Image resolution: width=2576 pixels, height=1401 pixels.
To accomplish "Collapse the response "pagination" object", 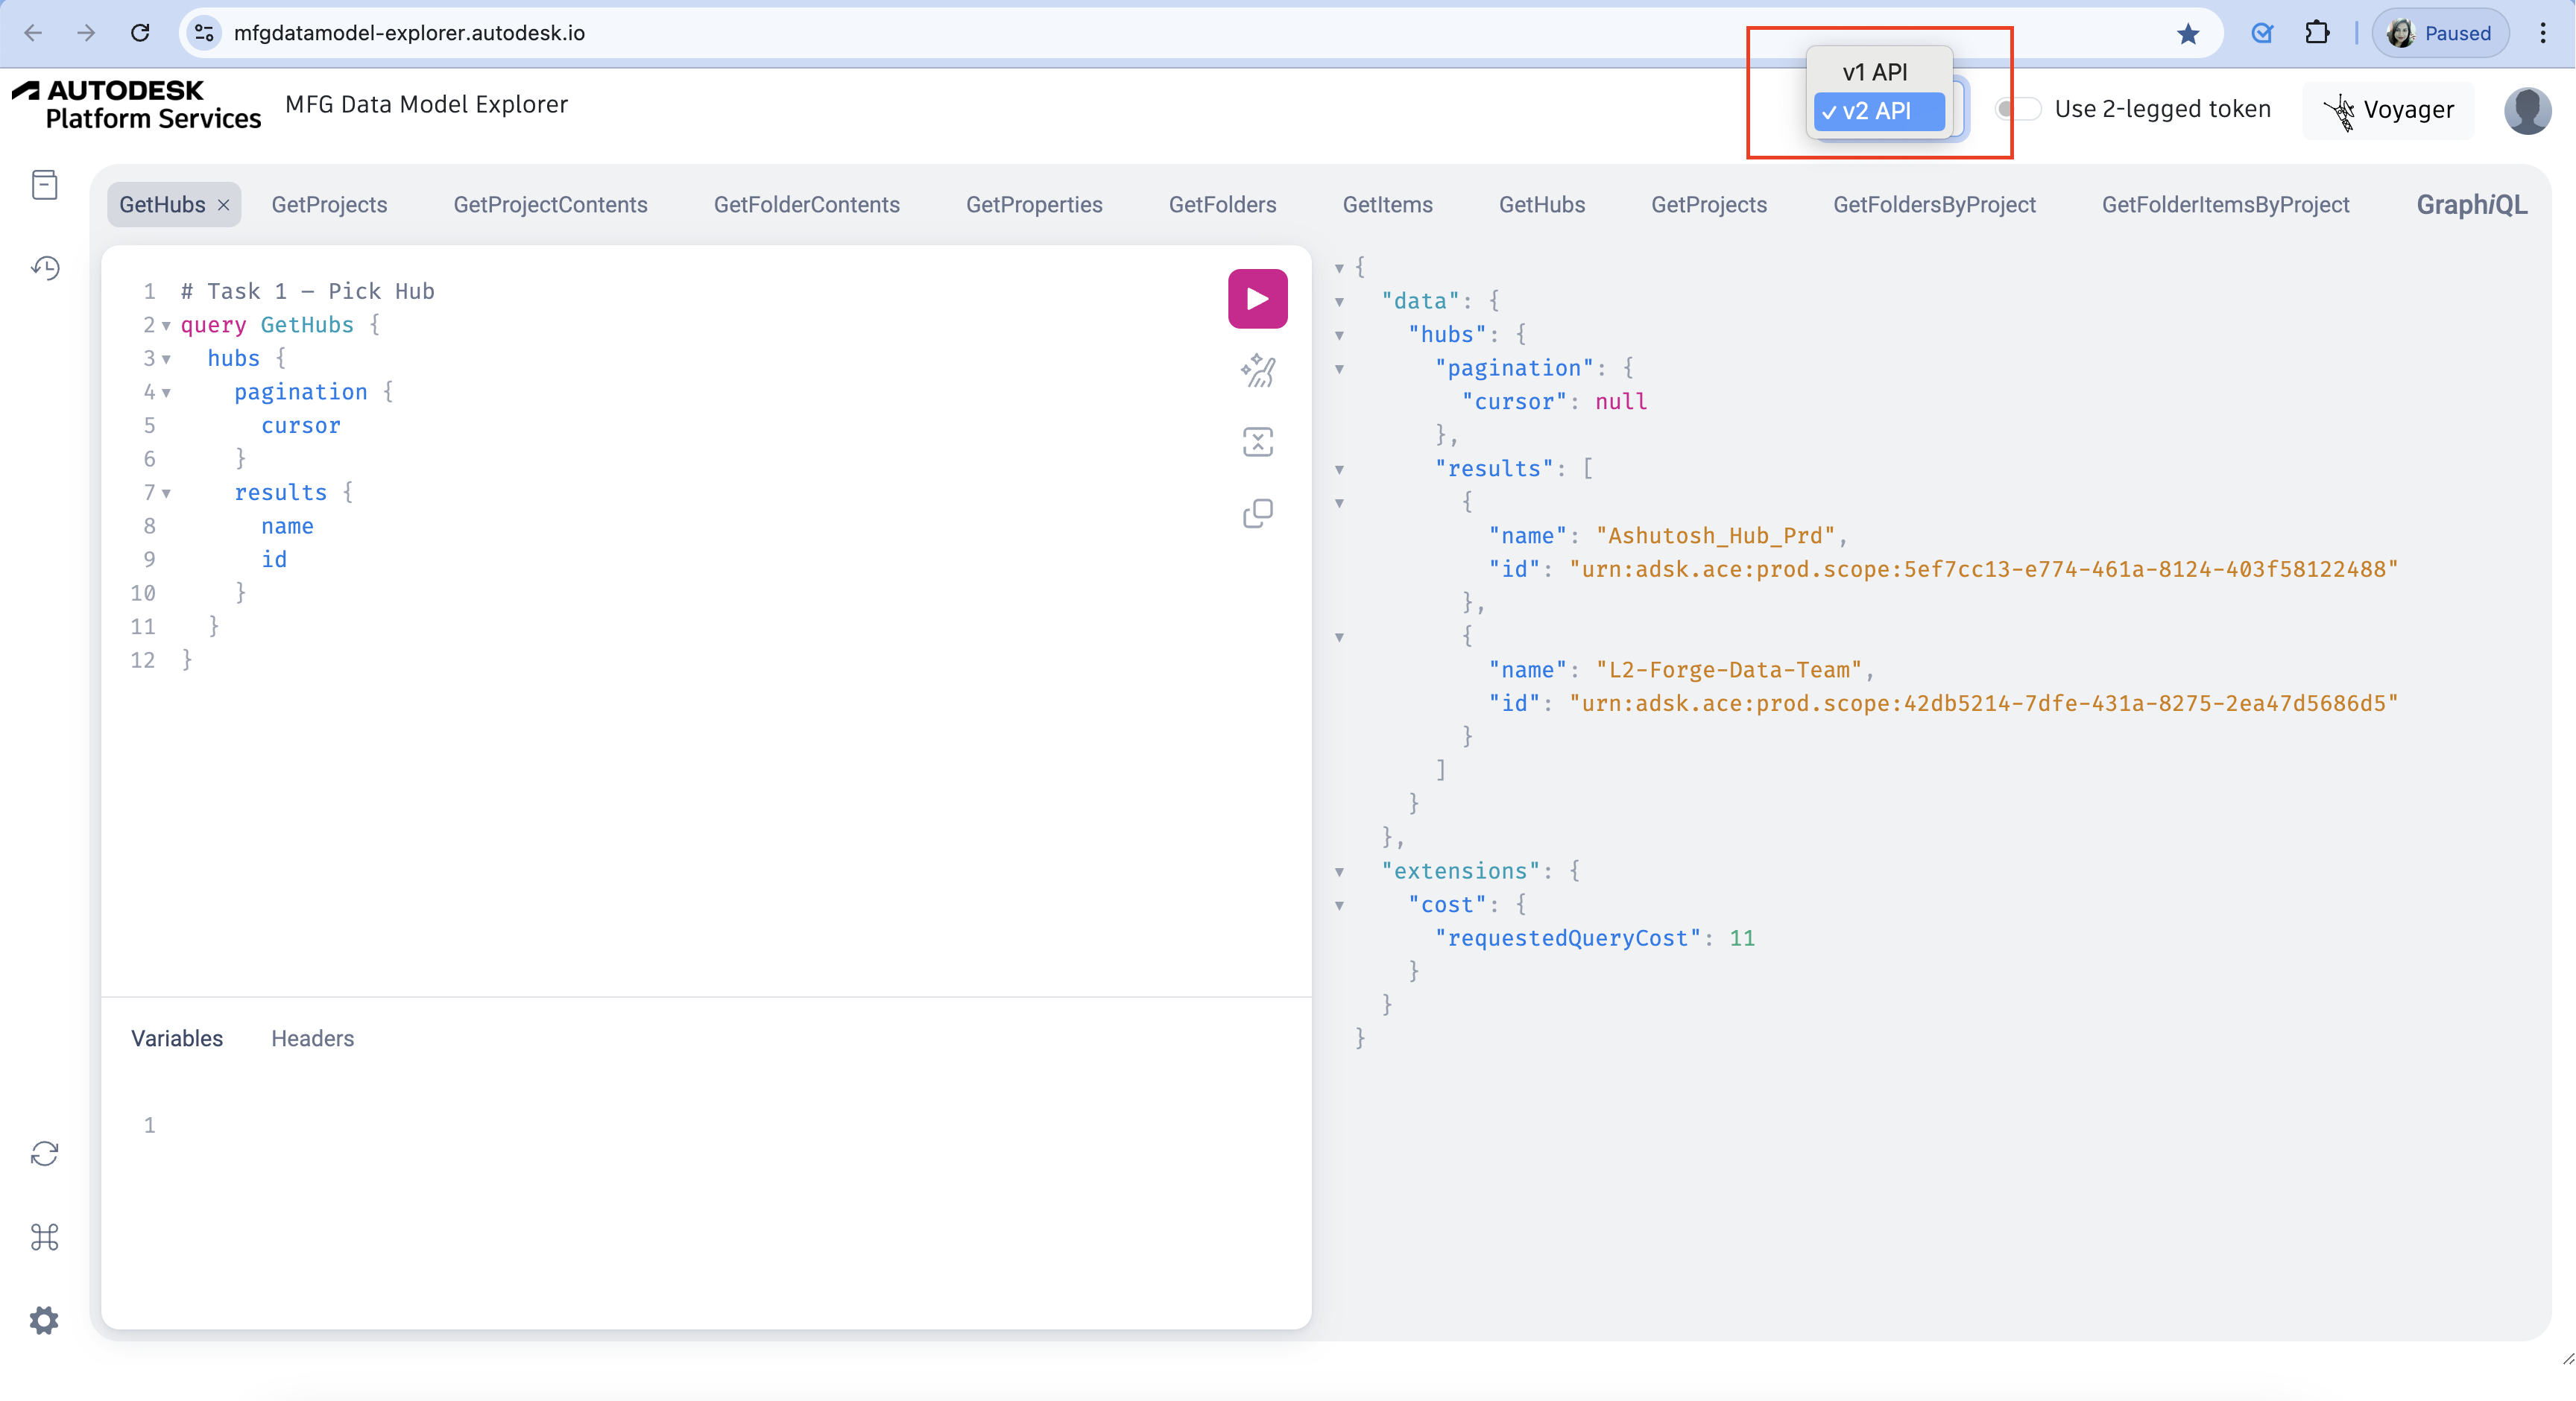I will [x=1339, y=369].
